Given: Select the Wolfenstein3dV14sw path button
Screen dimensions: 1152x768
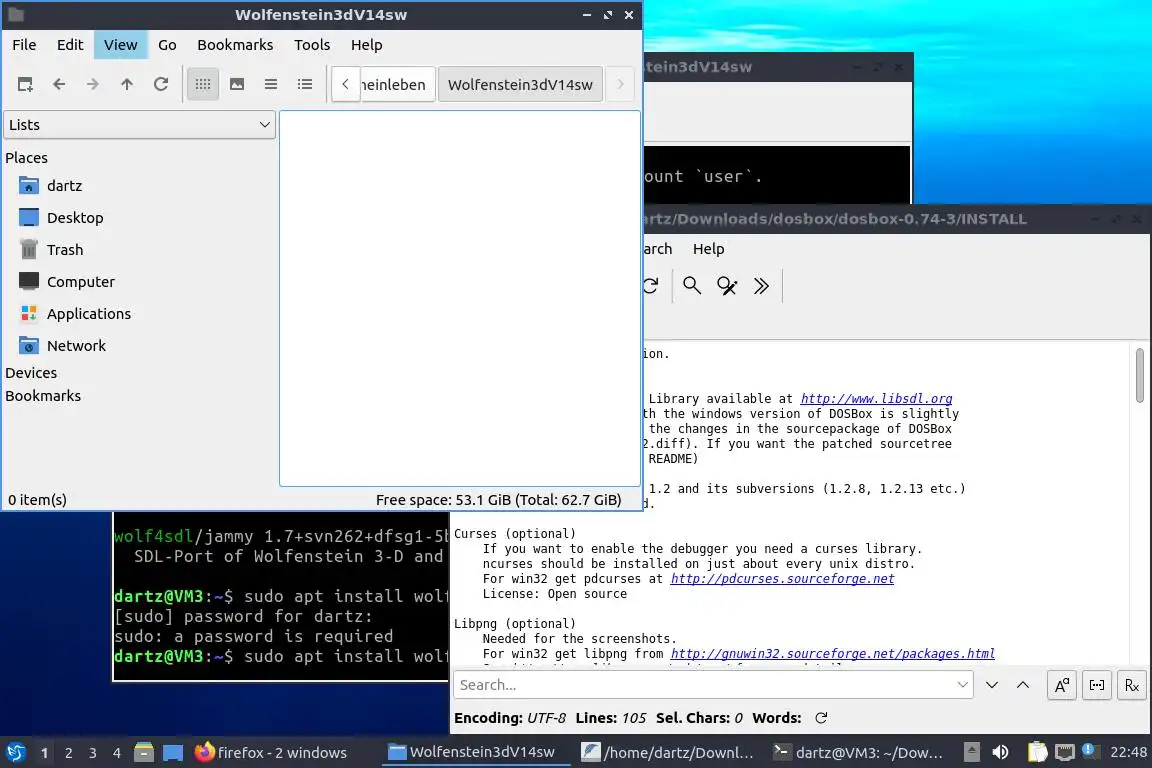Looking at the screenshot, I should coord(520,85).
